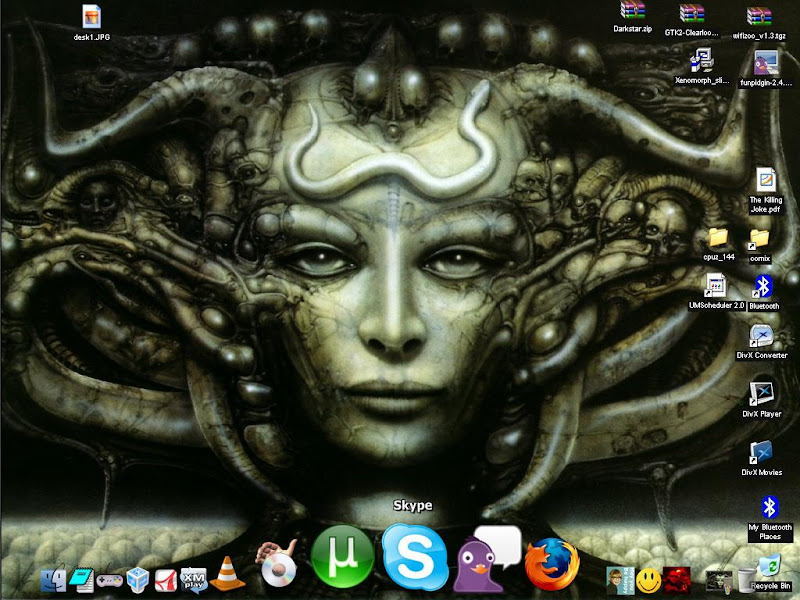
Task: Open the Recycle Bin desktop icon
Action: point(770,572)
